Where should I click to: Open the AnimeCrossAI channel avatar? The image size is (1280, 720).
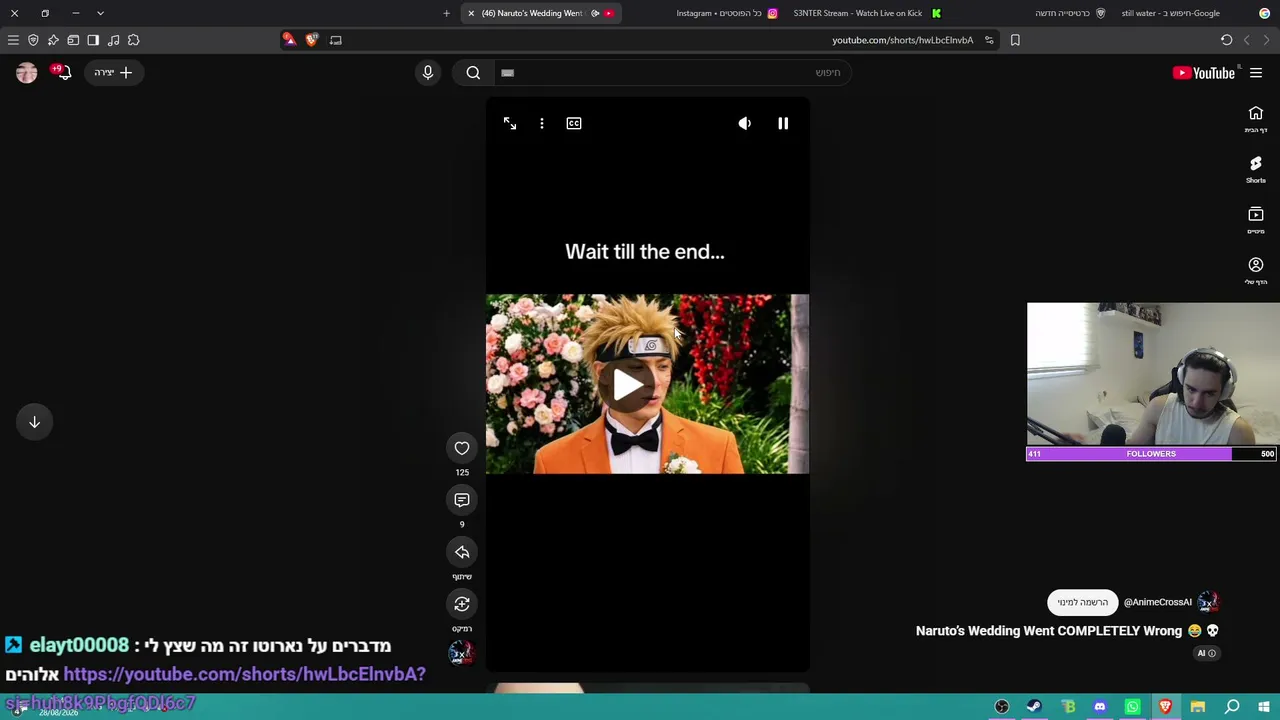1208,602
